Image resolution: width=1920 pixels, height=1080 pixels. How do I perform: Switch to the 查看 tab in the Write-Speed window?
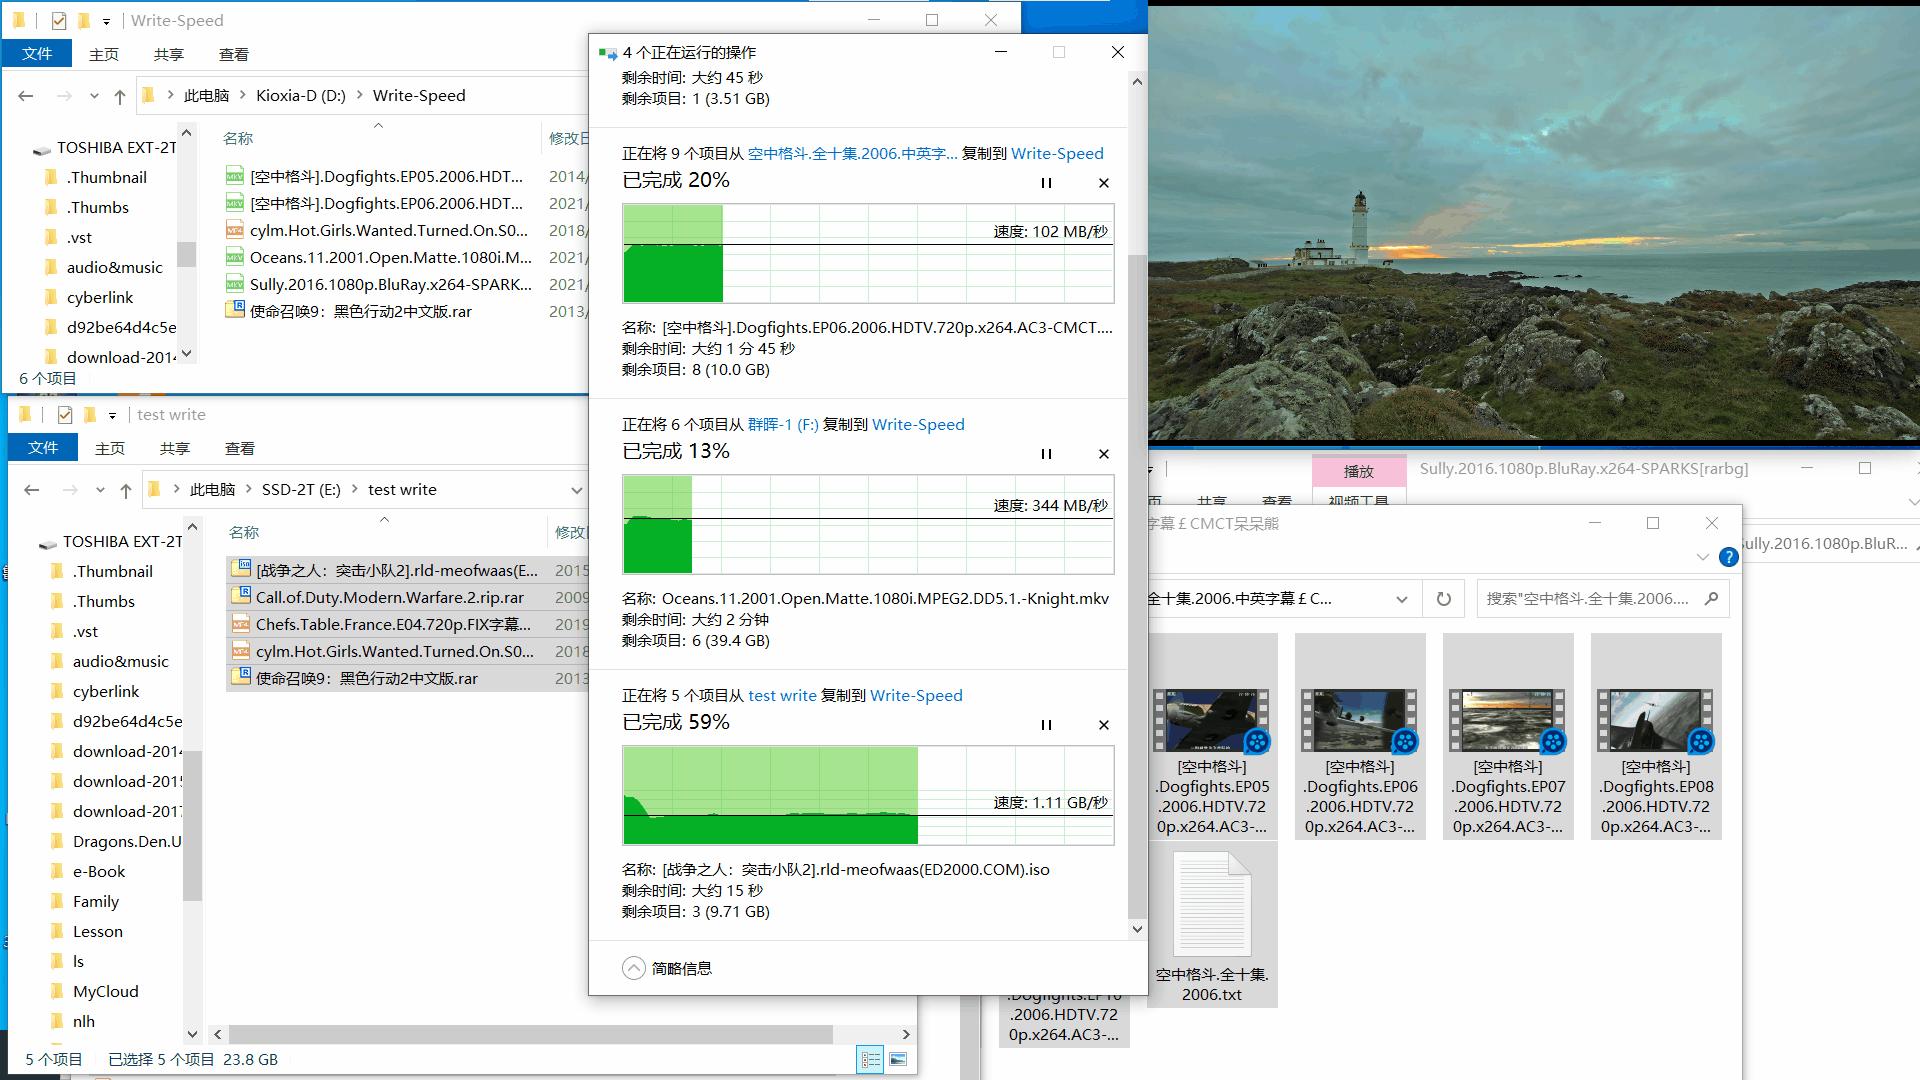234,54
